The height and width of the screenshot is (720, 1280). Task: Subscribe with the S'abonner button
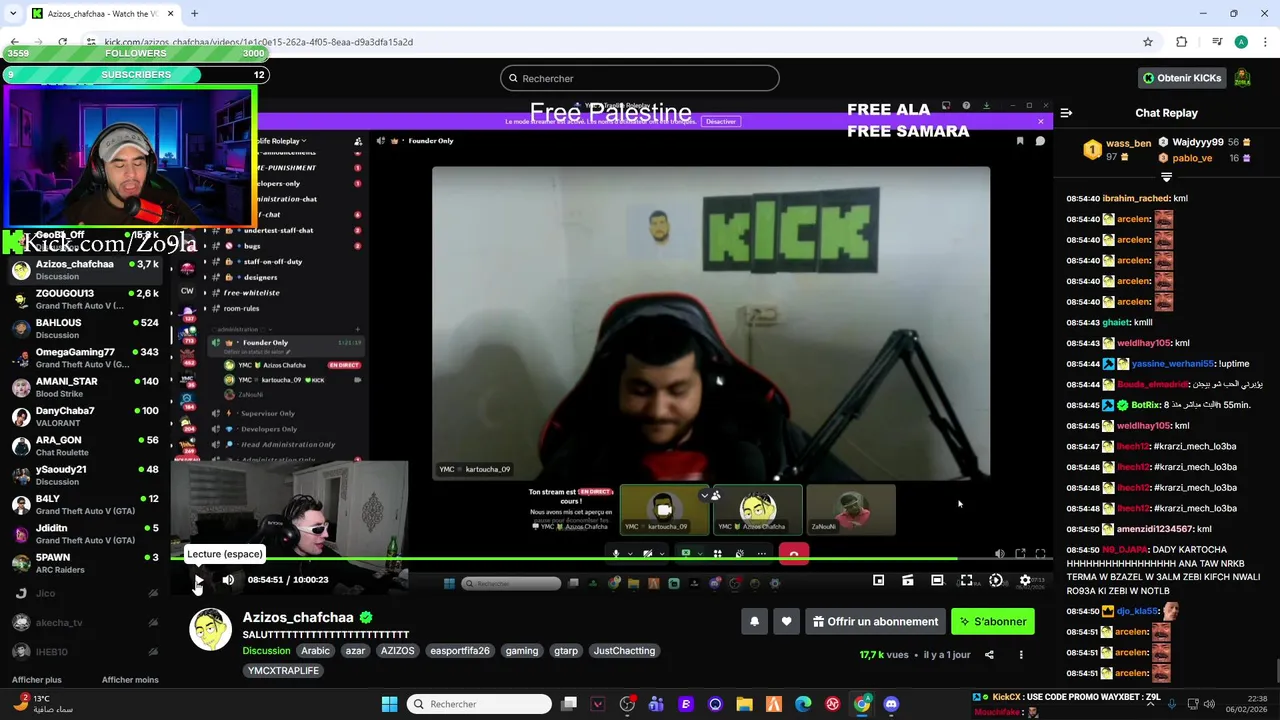(x=993, y=622)
